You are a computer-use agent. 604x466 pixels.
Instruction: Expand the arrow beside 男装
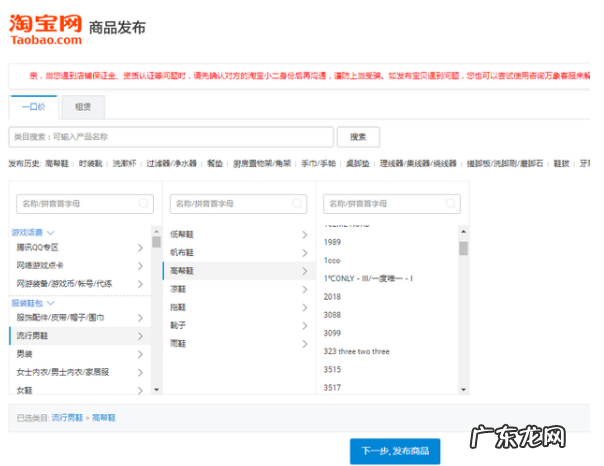click(140, 354)
